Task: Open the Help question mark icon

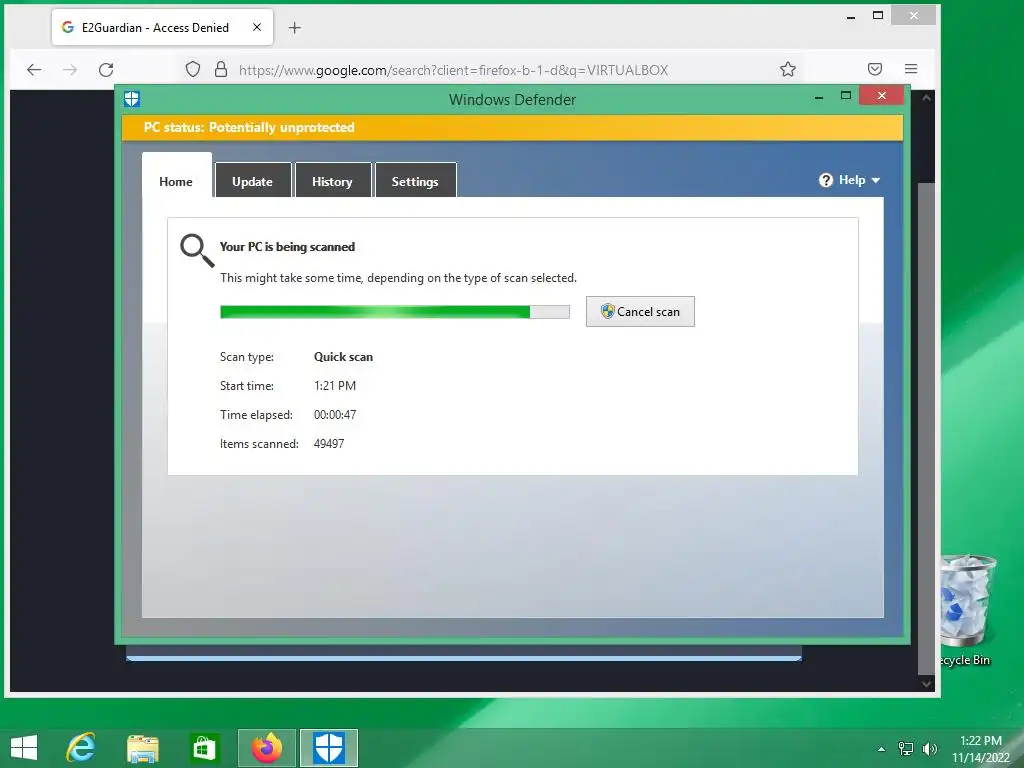Action: click(x=826, y=180)
